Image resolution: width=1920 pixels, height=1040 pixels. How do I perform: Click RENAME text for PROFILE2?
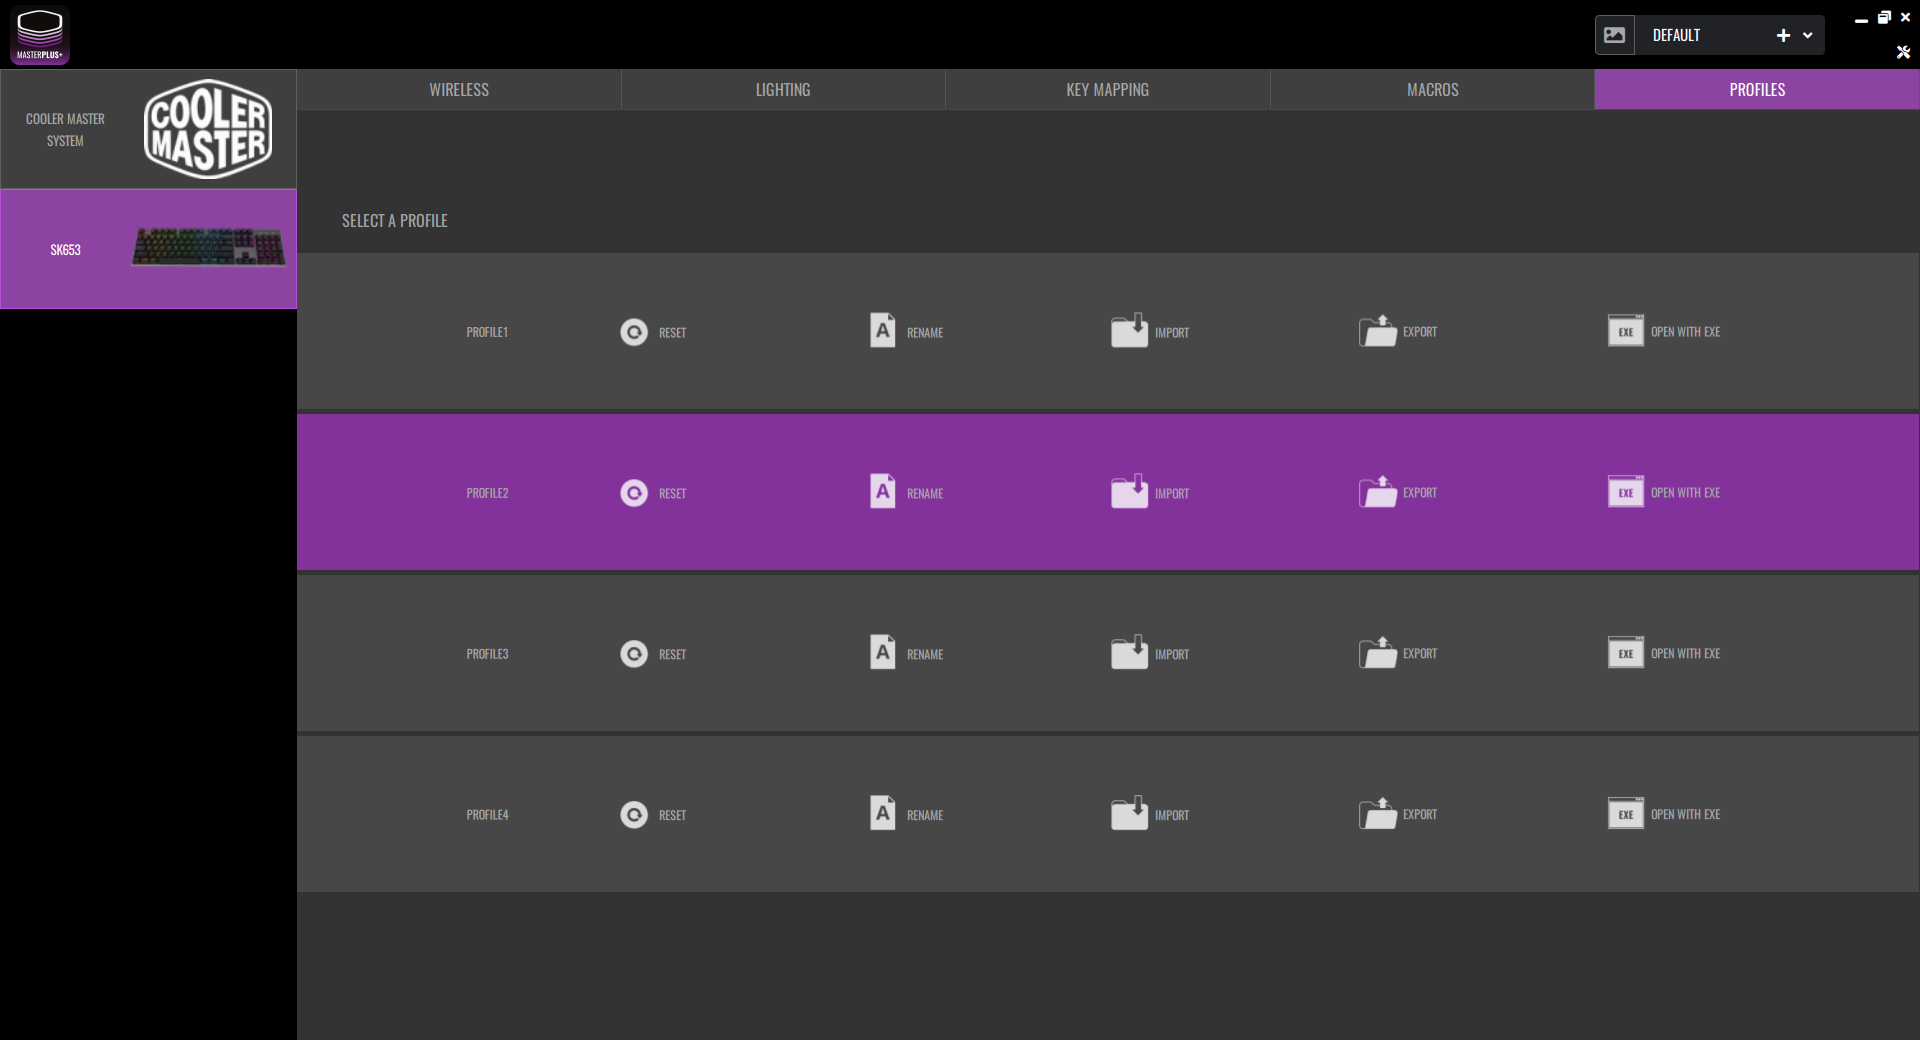pos(925,494)
